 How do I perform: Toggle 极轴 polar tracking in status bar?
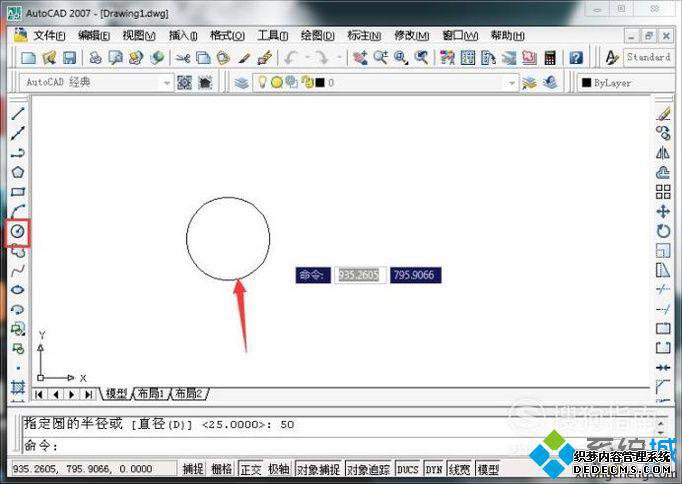click(x=278, y=469)
